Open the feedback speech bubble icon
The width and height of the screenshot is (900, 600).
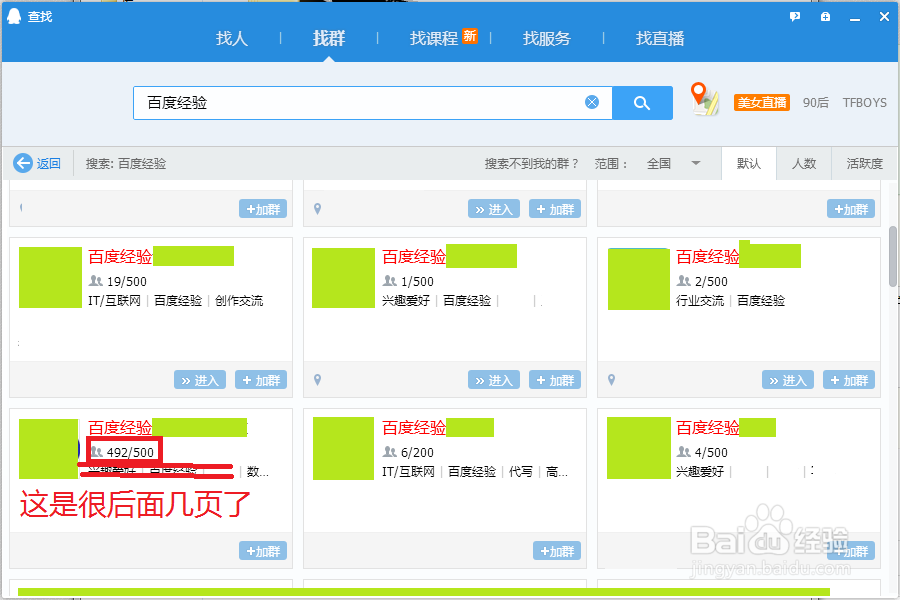[x=795, y=17]
